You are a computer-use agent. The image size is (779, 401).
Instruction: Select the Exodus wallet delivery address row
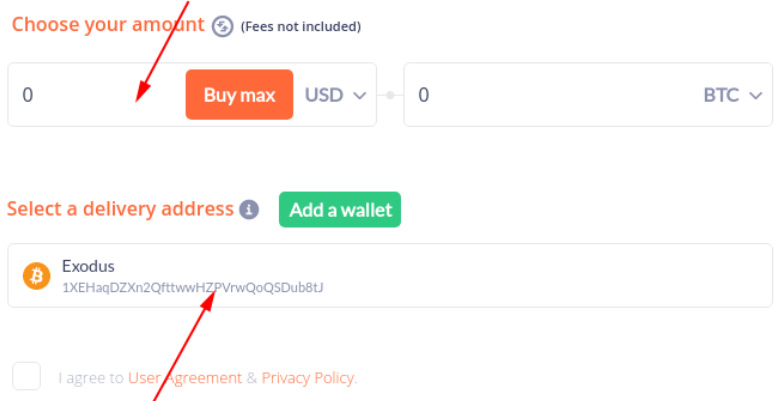[x=390, y=275]
